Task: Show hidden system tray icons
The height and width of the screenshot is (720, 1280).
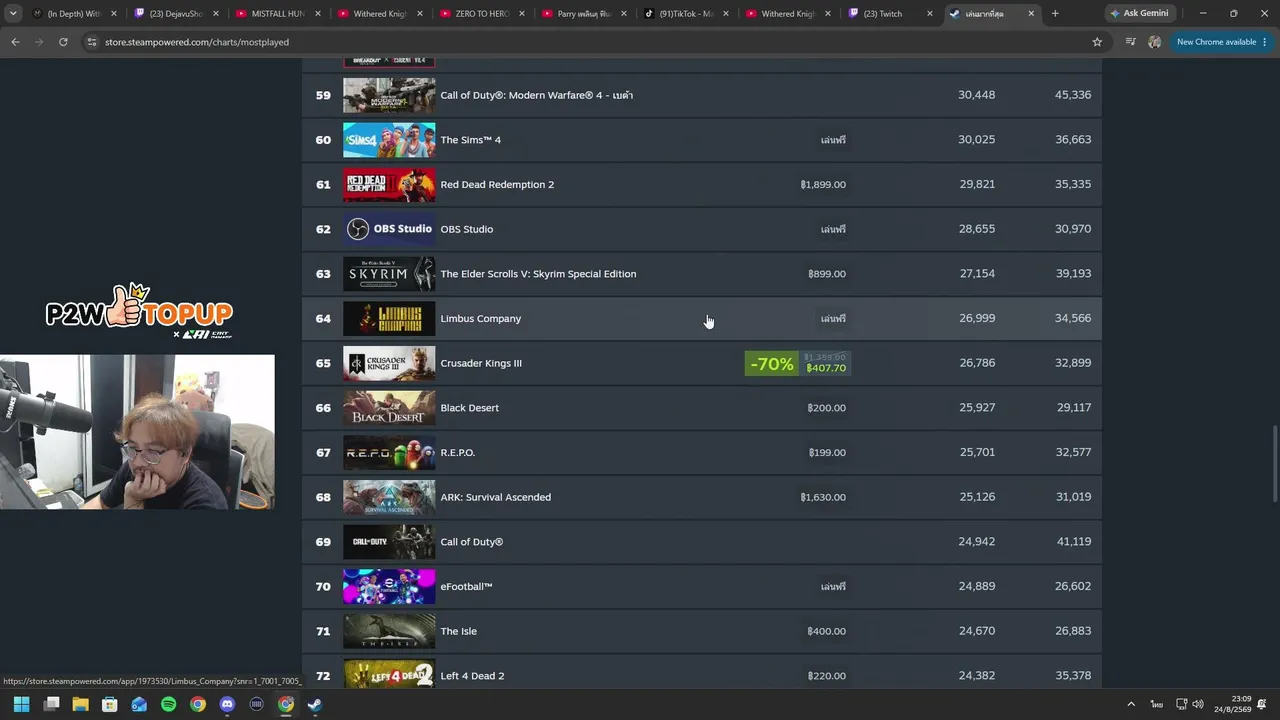Action: point(1131,704)
